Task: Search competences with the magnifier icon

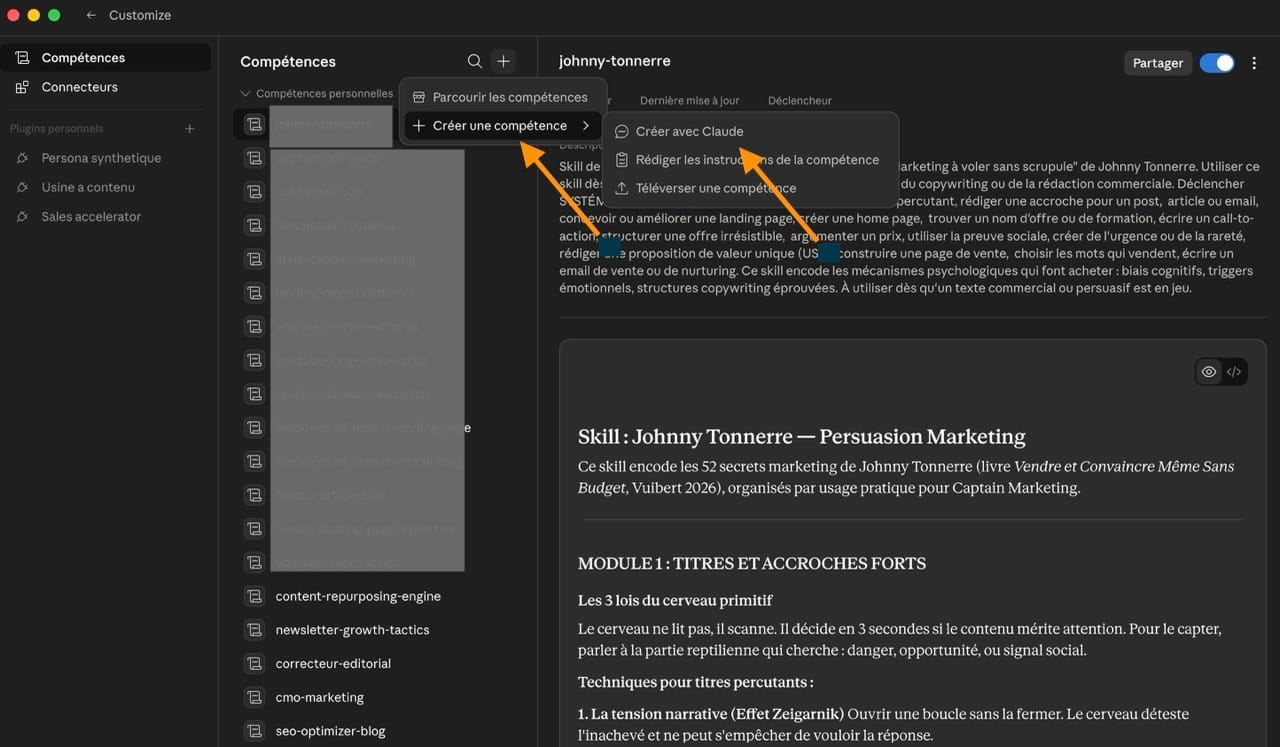Action: click(x=475, y=62)
